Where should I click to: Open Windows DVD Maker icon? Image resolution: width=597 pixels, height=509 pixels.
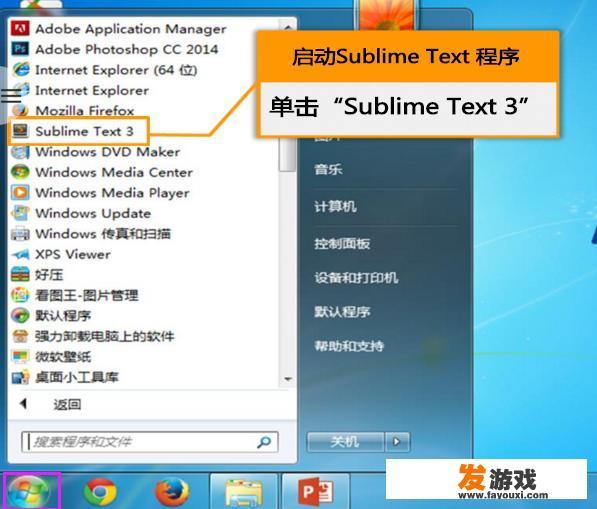coord(20,152)
